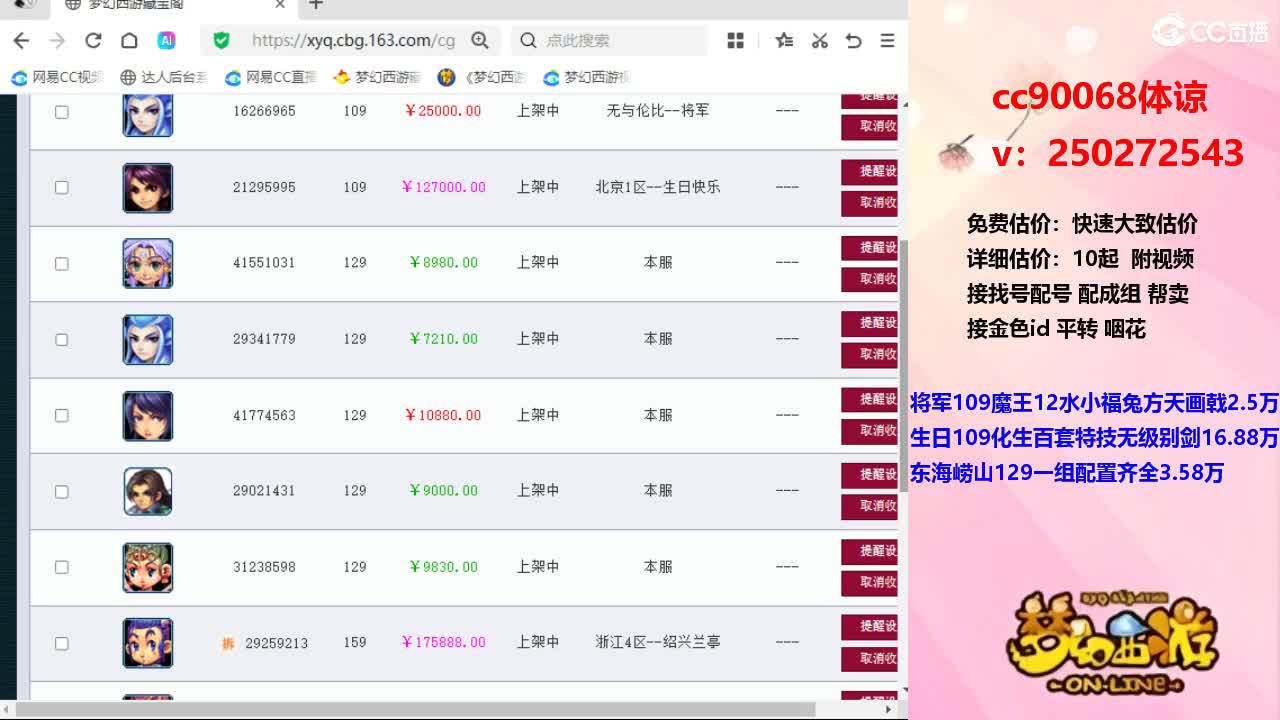The width and height of the screenshot is (1280, 720).
Task: Select the price ￥127000.00
Action: point(443,187)
